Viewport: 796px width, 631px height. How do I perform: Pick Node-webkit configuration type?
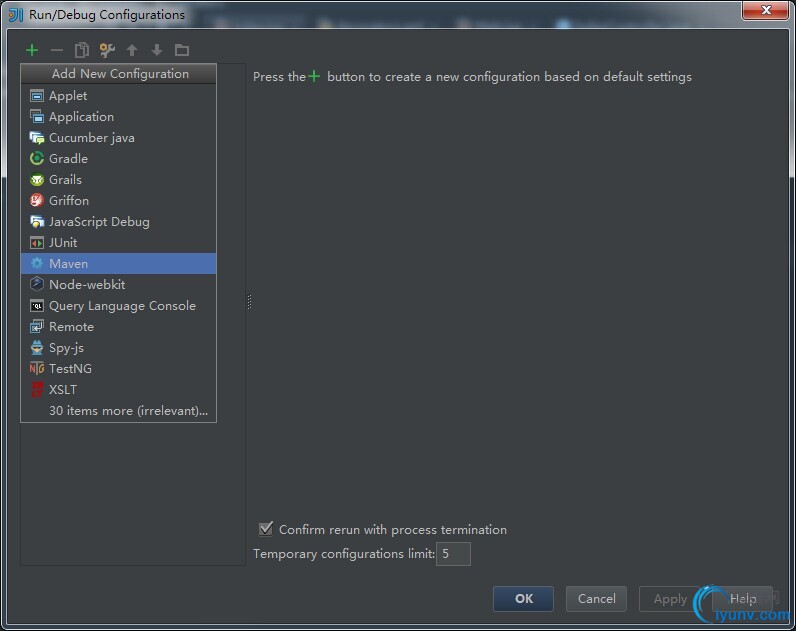[x=119, y=284]
